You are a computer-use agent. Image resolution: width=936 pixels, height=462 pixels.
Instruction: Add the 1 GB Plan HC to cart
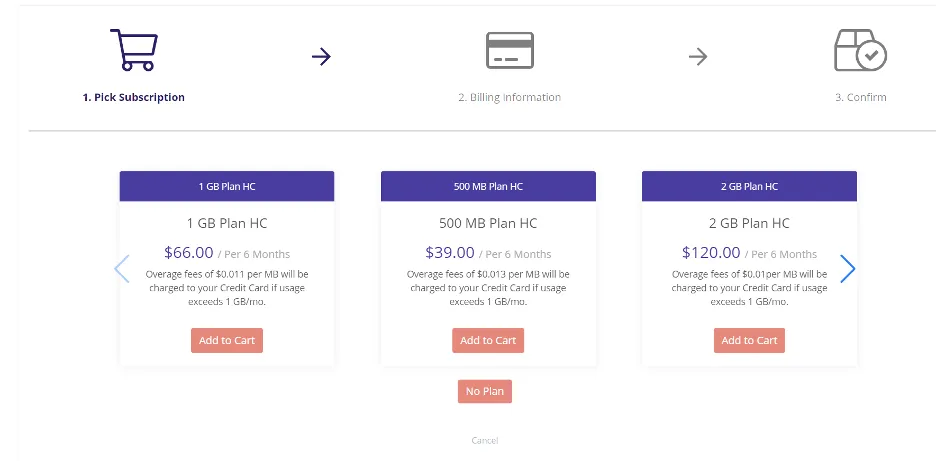click(227, 340)
